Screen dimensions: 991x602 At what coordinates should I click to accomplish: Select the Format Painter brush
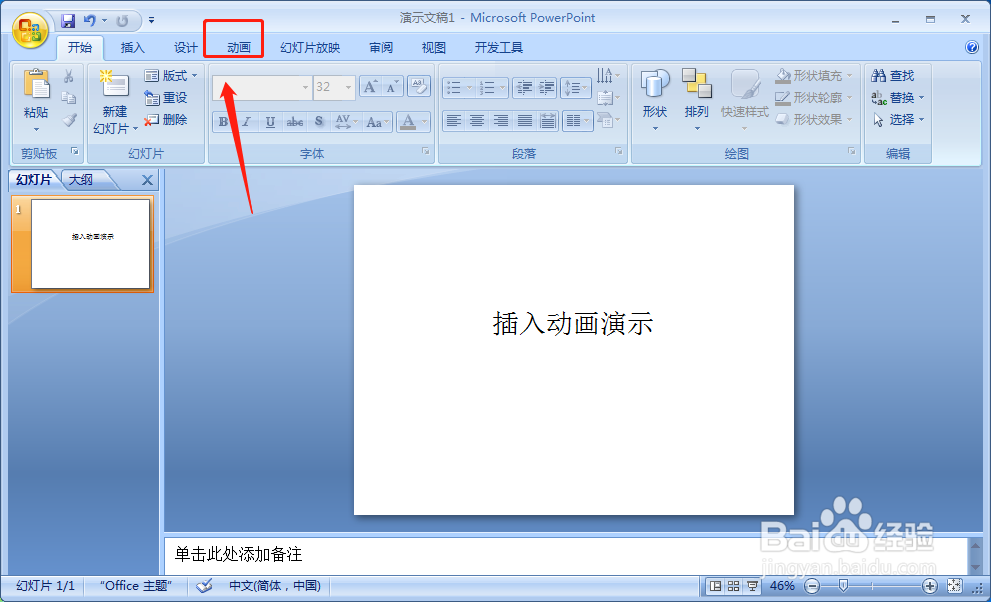click(68, 120)
